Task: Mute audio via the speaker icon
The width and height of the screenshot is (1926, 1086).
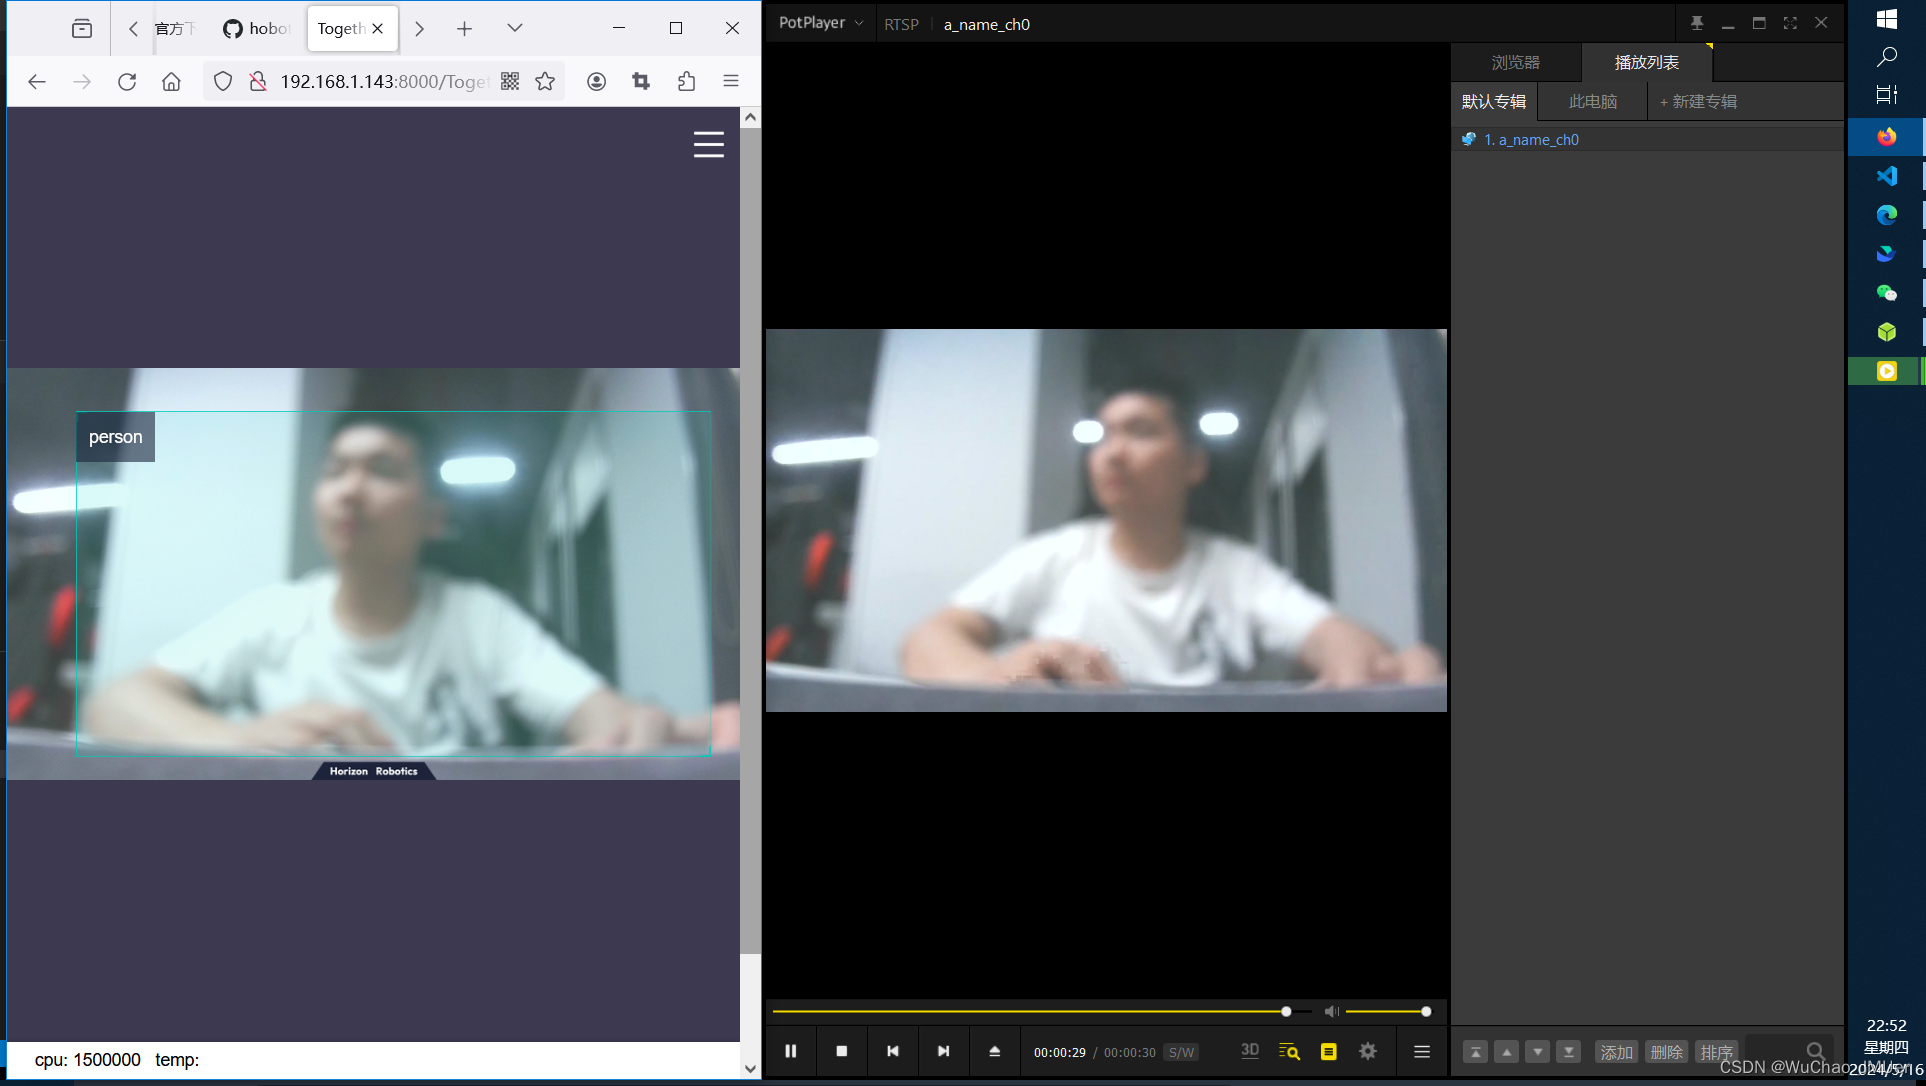Action: click(x=1331, y=1011)
